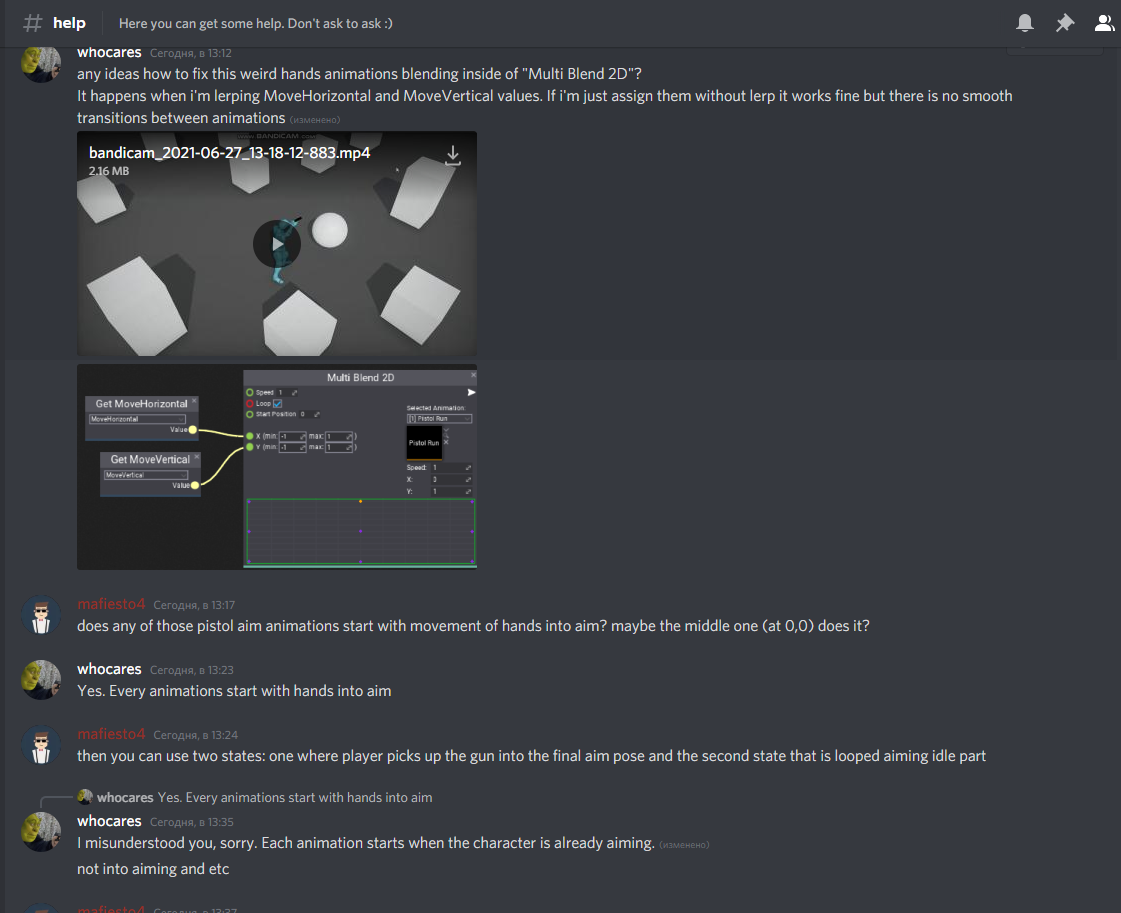Click the help channel name header
The height and width of the screenshot is (913, 1121).
pyautogui.click(x=69, y=23)
